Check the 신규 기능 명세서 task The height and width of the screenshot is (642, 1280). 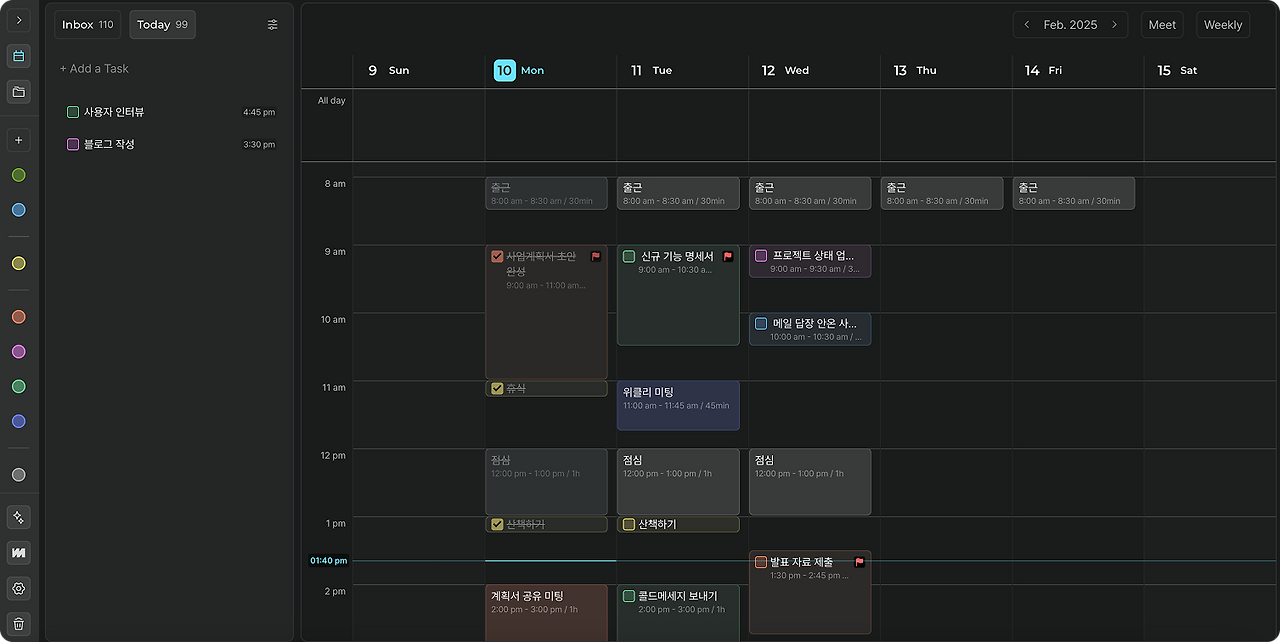pos(629,256)
